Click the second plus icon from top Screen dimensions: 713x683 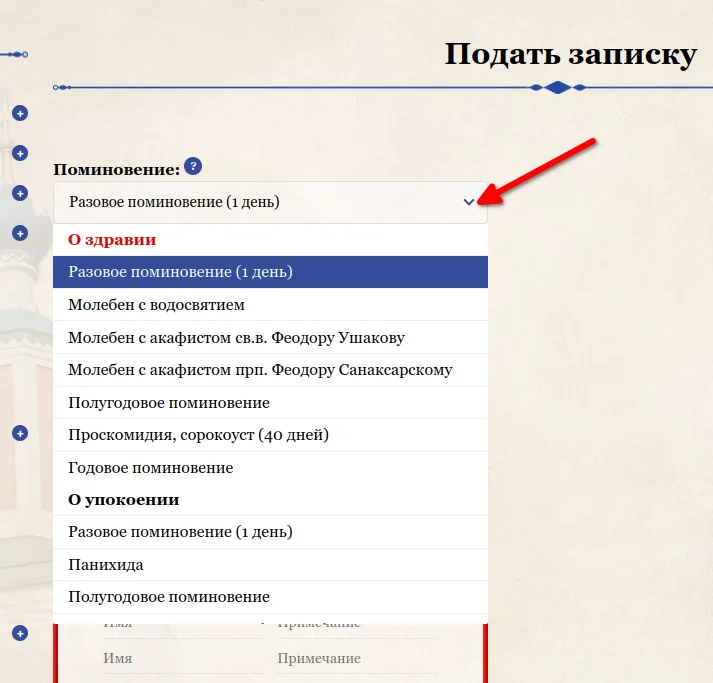coord(19,153)
